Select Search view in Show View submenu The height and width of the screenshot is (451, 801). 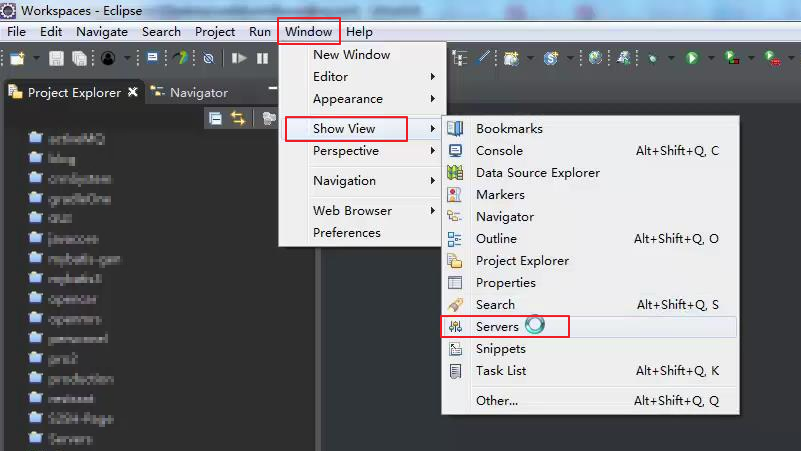coord(590,304)
